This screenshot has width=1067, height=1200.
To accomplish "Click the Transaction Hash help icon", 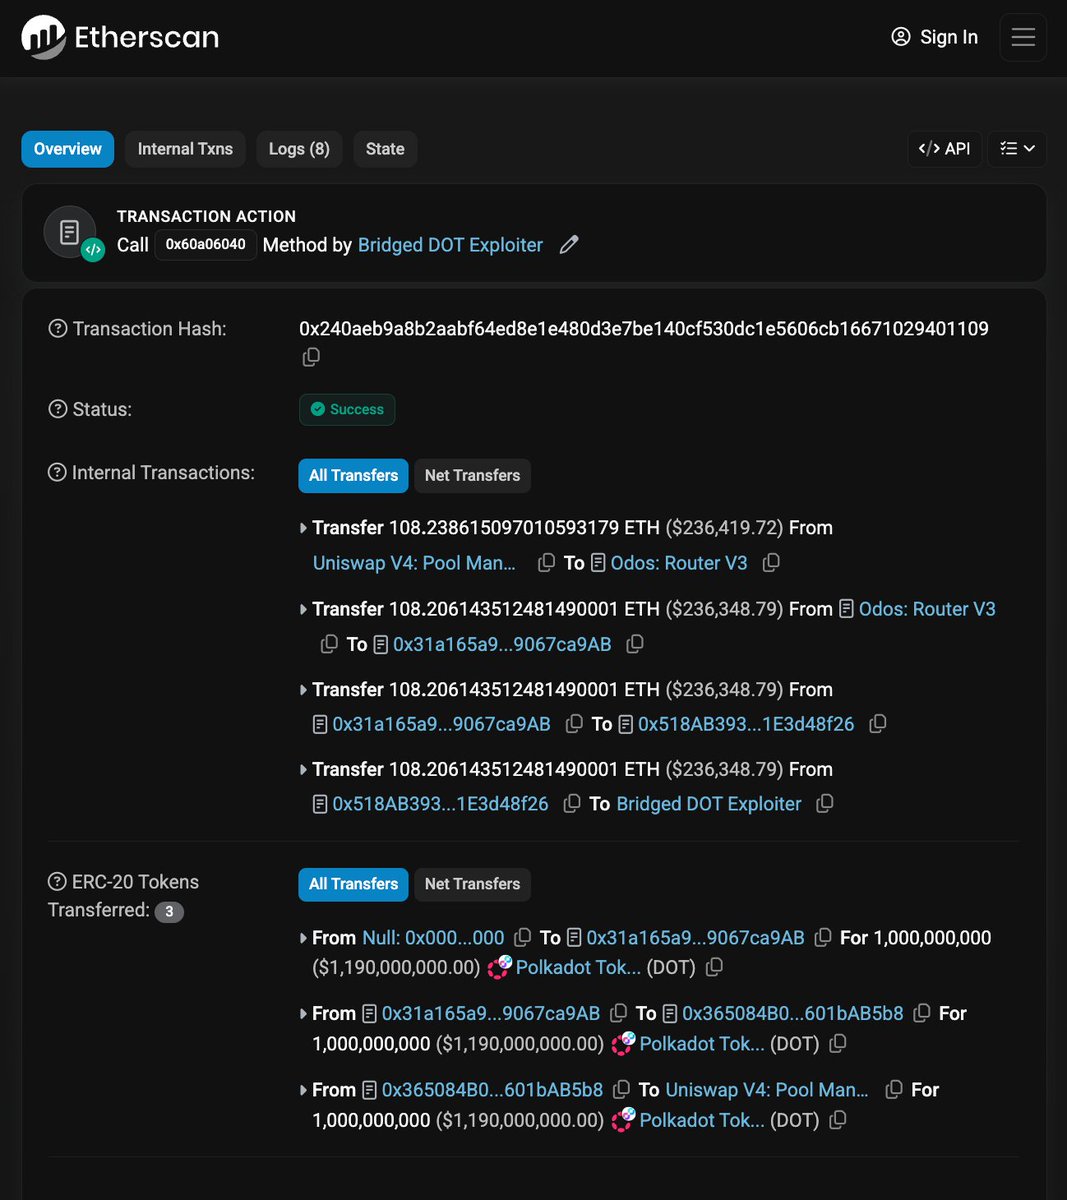I will pos(58,328).
